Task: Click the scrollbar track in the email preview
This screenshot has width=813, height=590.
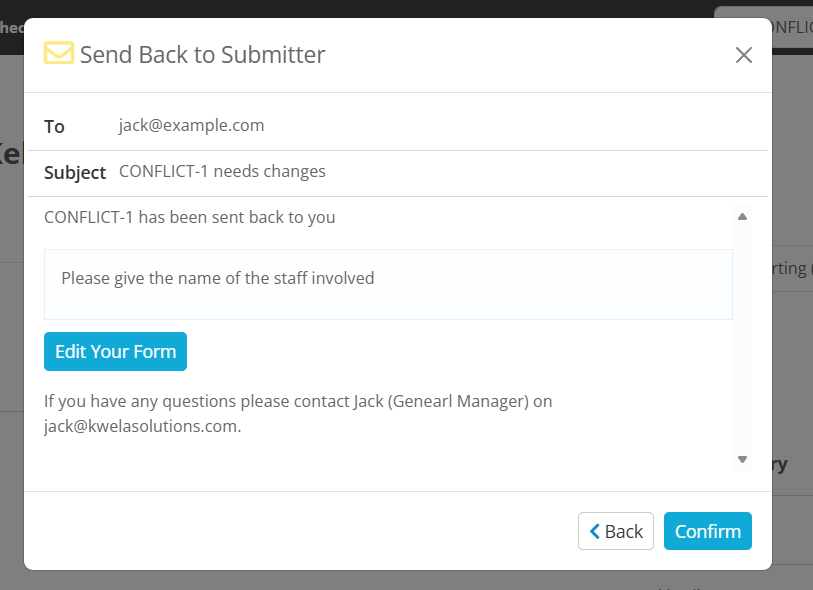Action: 742,338
